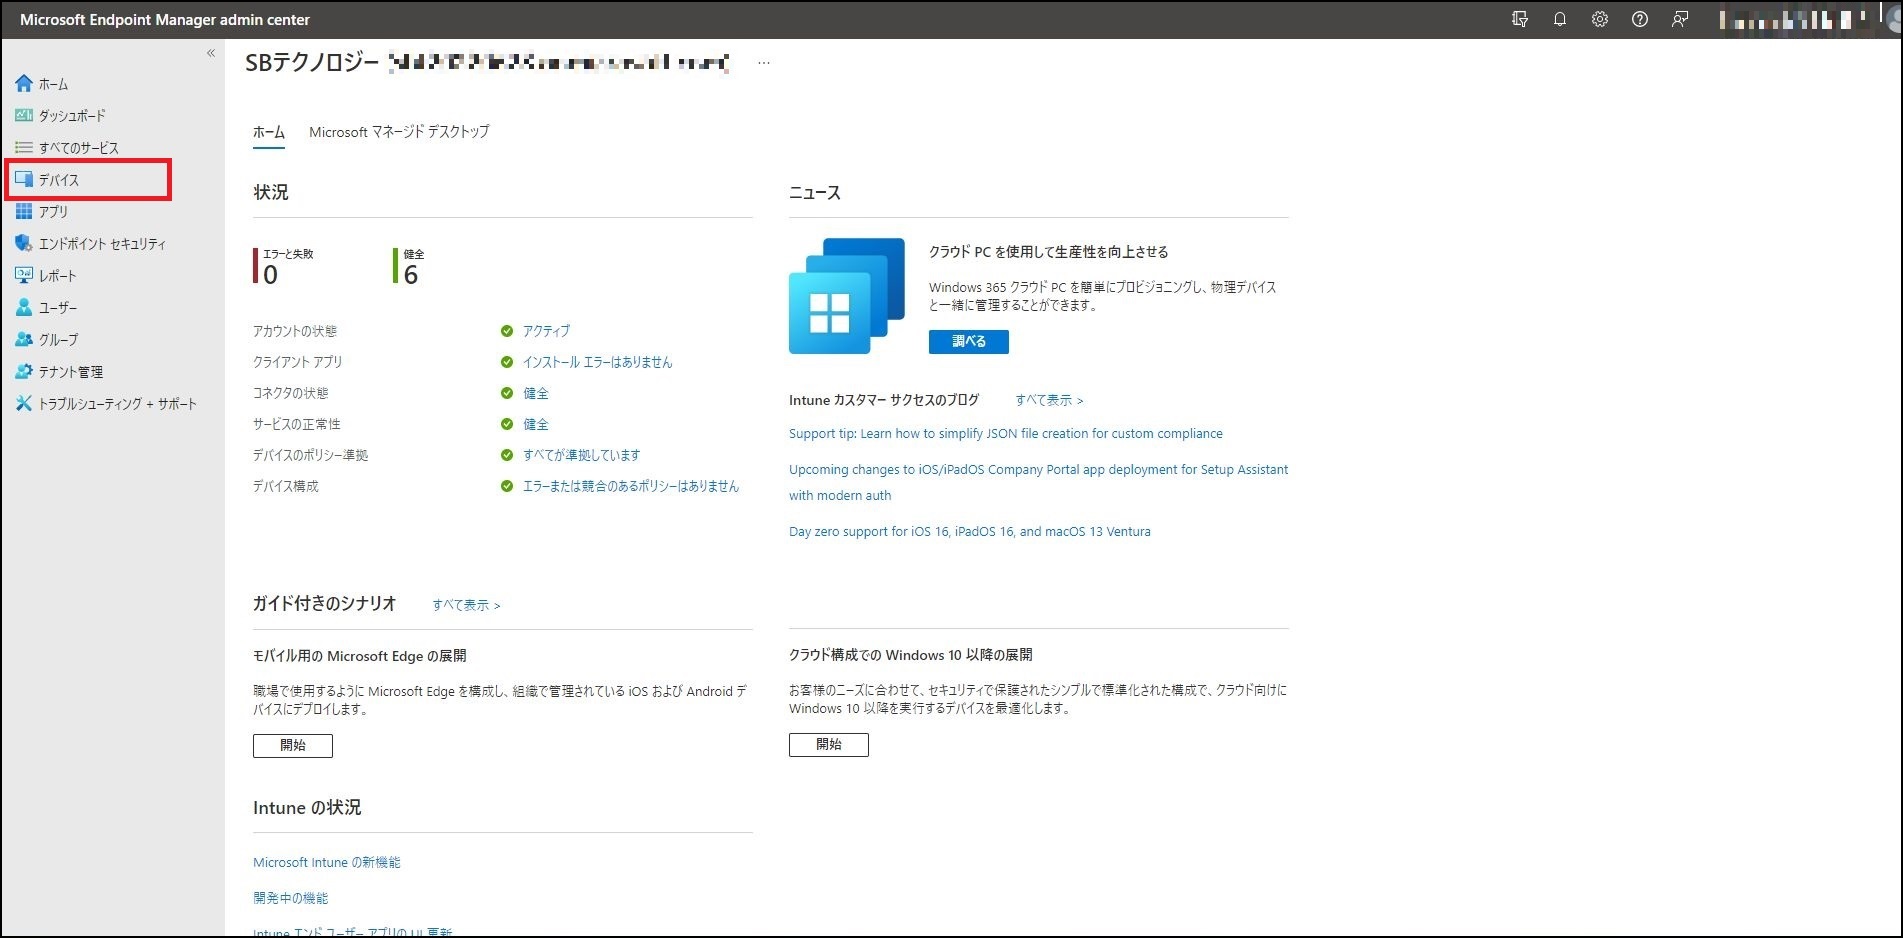Click the エラーと失敗 count tile
1903x938 pixels.
(284, 266)
